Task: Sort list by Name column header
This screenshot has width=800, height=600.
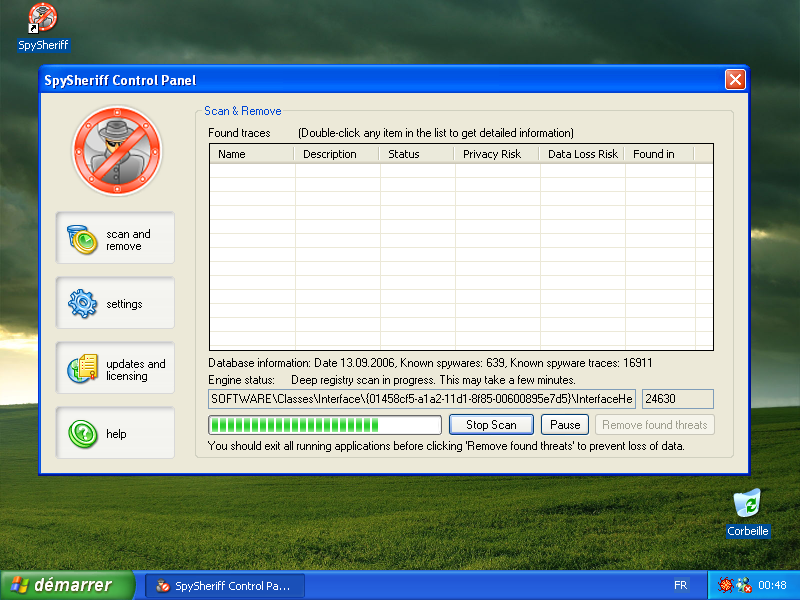Action: point(252,154)
